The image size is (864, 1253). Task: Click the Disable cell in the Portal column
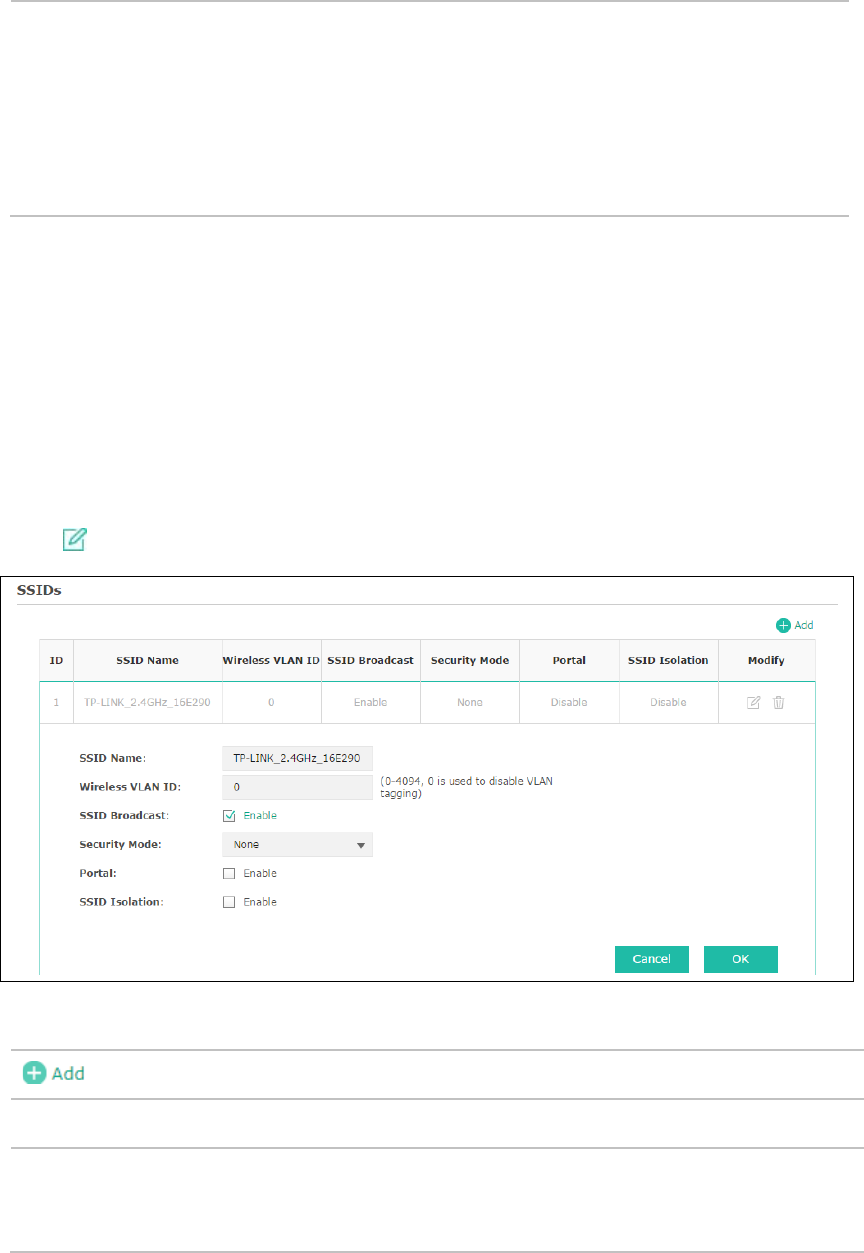click(569, 702)
